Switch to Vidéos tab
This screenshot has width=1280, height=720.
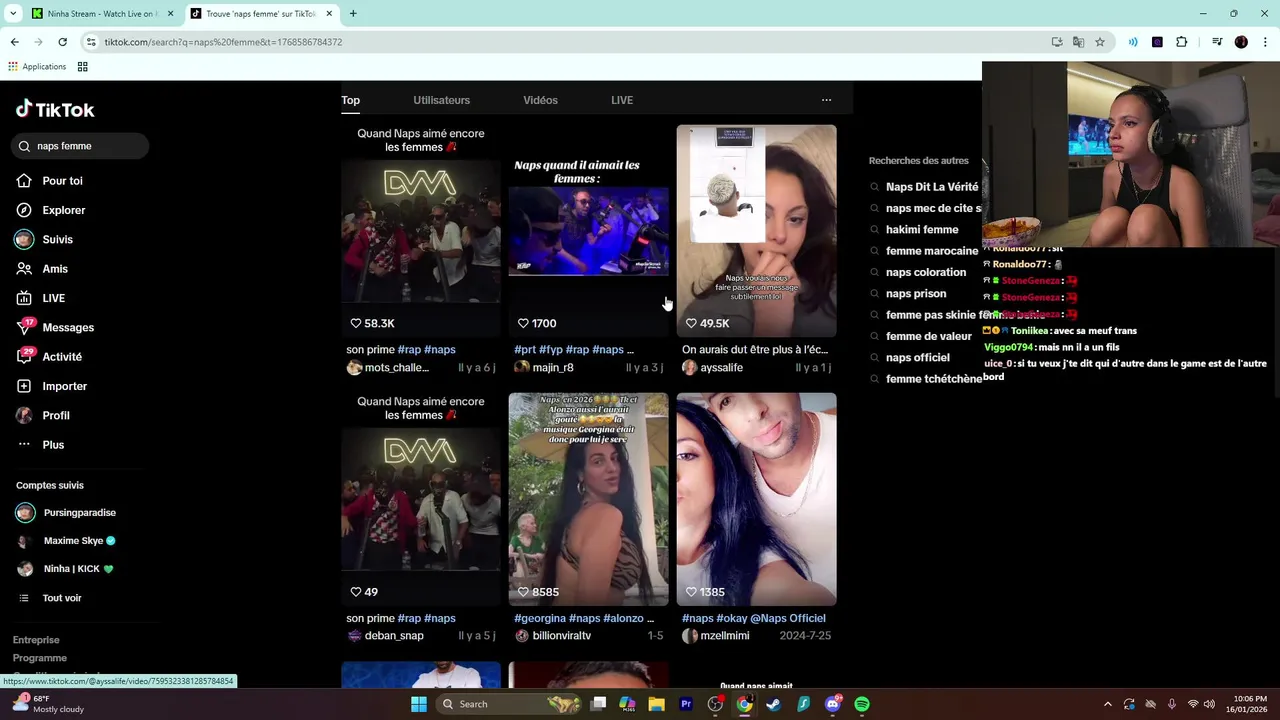click(540, 100)
